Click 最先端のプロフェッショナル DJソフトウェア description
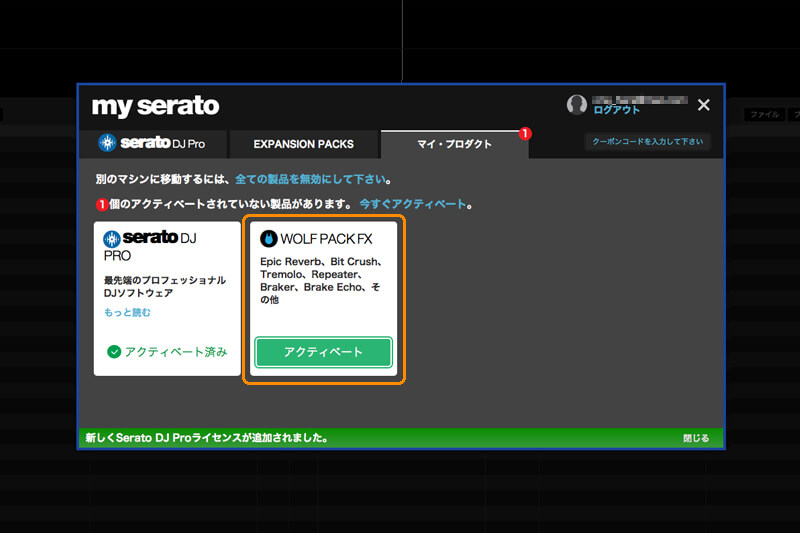Image resolution: width=800 pixels, height=533 pixels. (164, 287)
